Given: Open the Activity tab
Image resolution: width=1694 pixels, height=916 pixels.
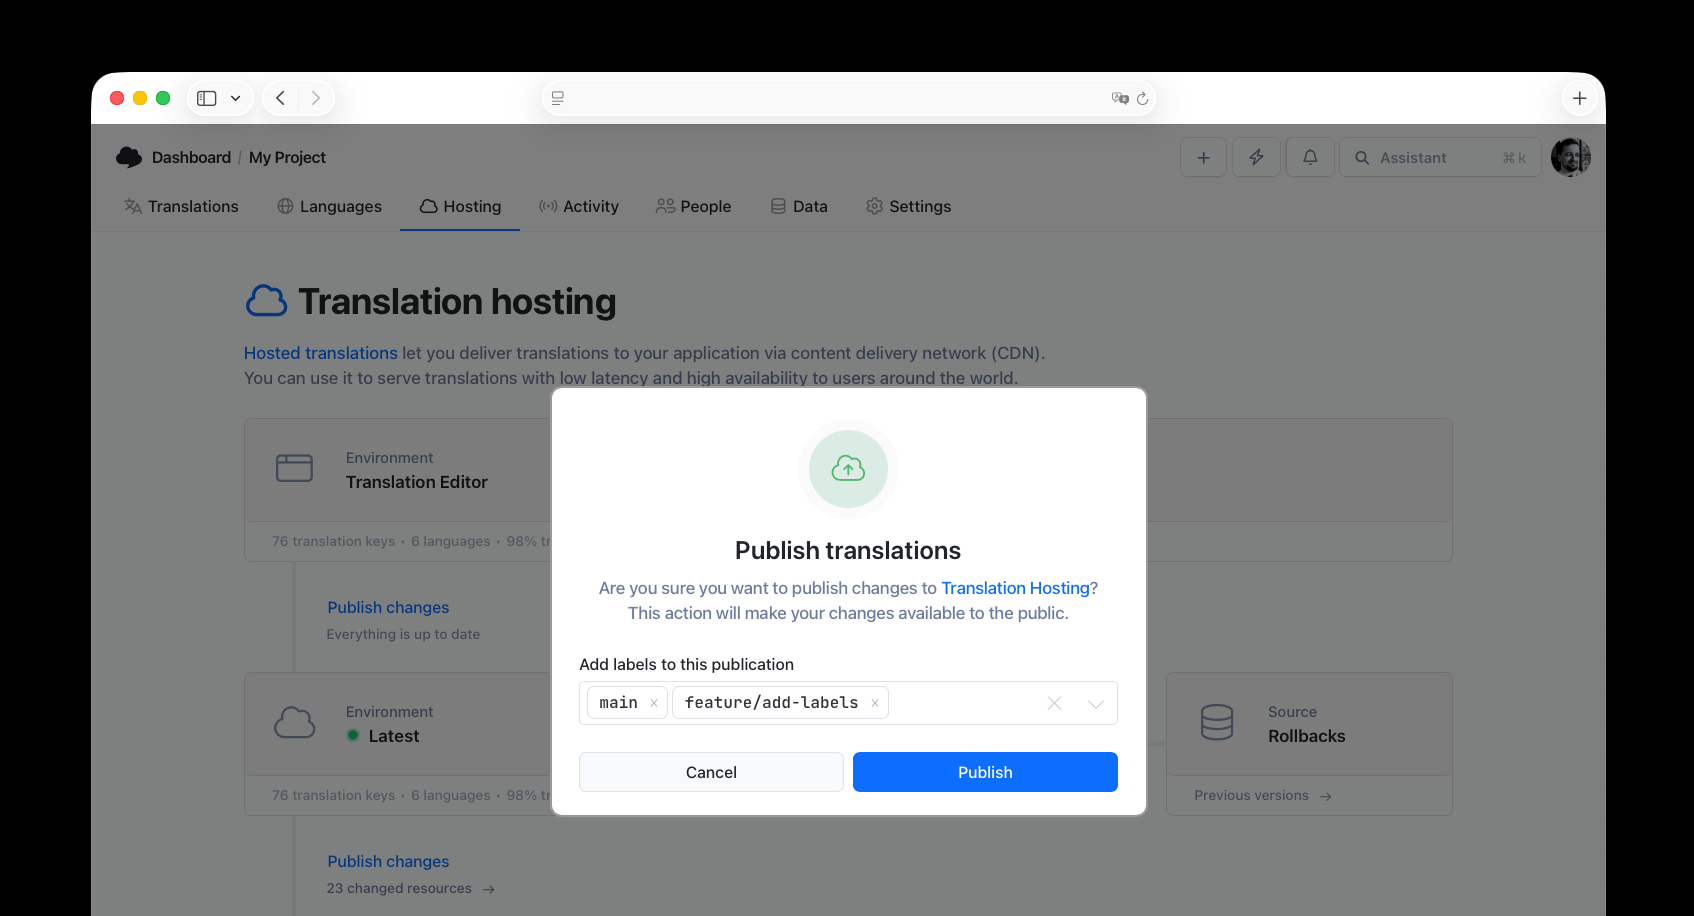Looking at the screenshot, I should click(579, 206).
